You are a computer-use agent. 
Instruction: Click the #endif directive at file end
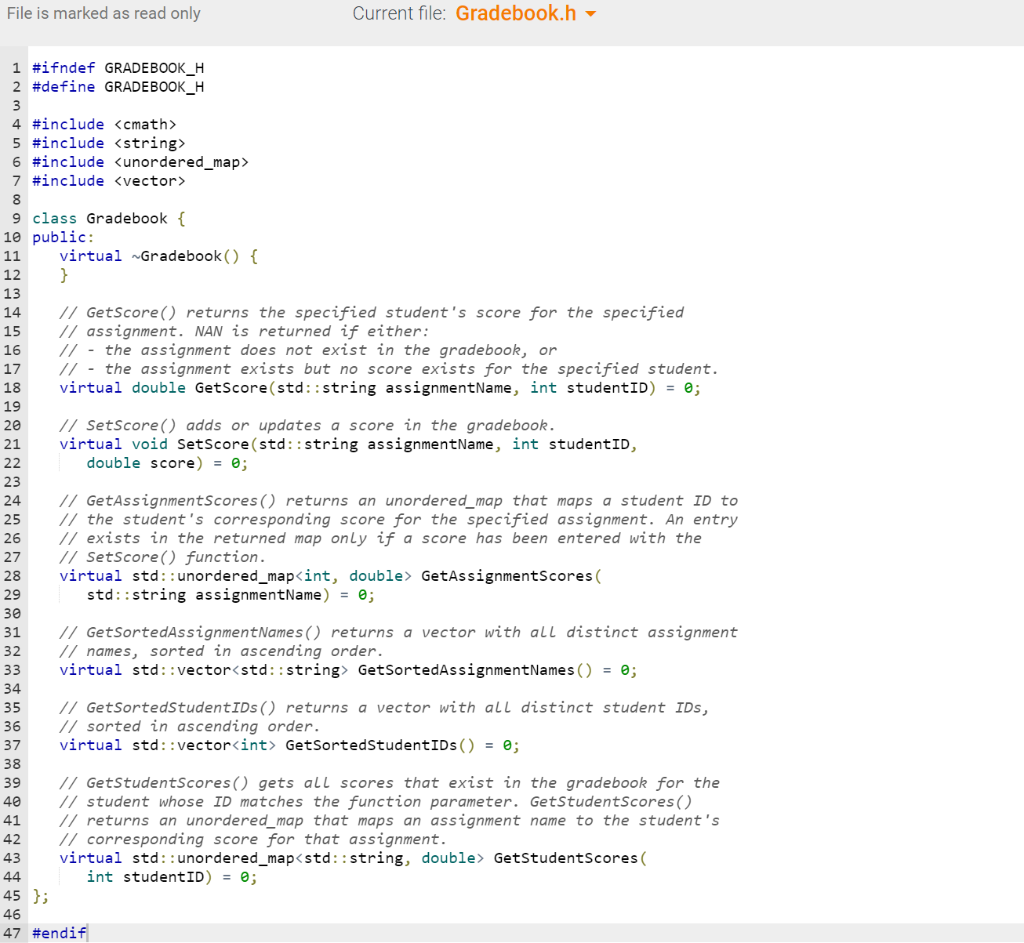(55, 932)
